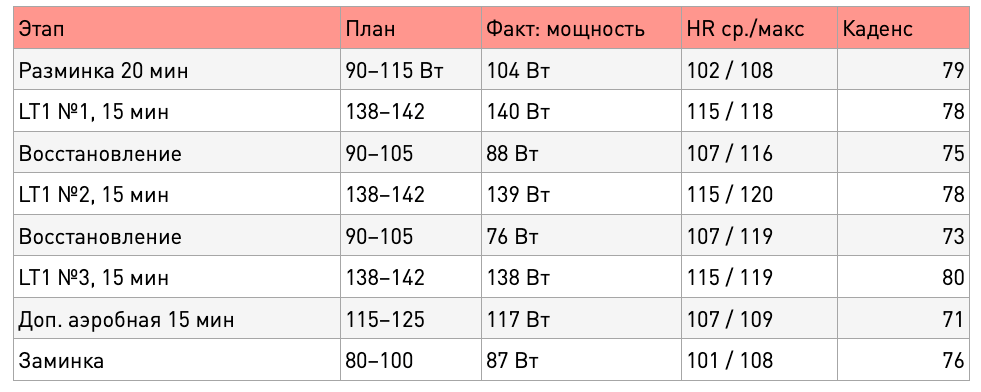This screenshot has width=981, height=392.
Task: Select the Разминка 20 мин cell
Action: click(x=177, y=70)
